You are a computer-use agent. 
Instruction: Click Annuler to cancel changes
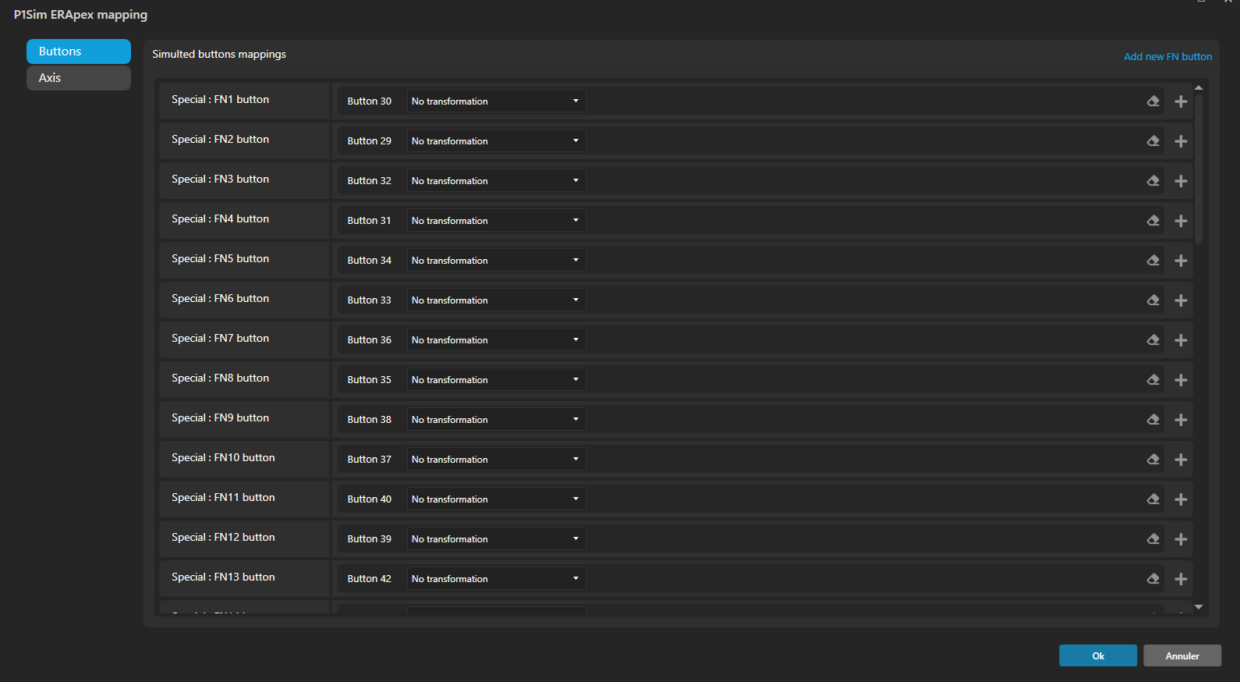(x=1182, y=656)
